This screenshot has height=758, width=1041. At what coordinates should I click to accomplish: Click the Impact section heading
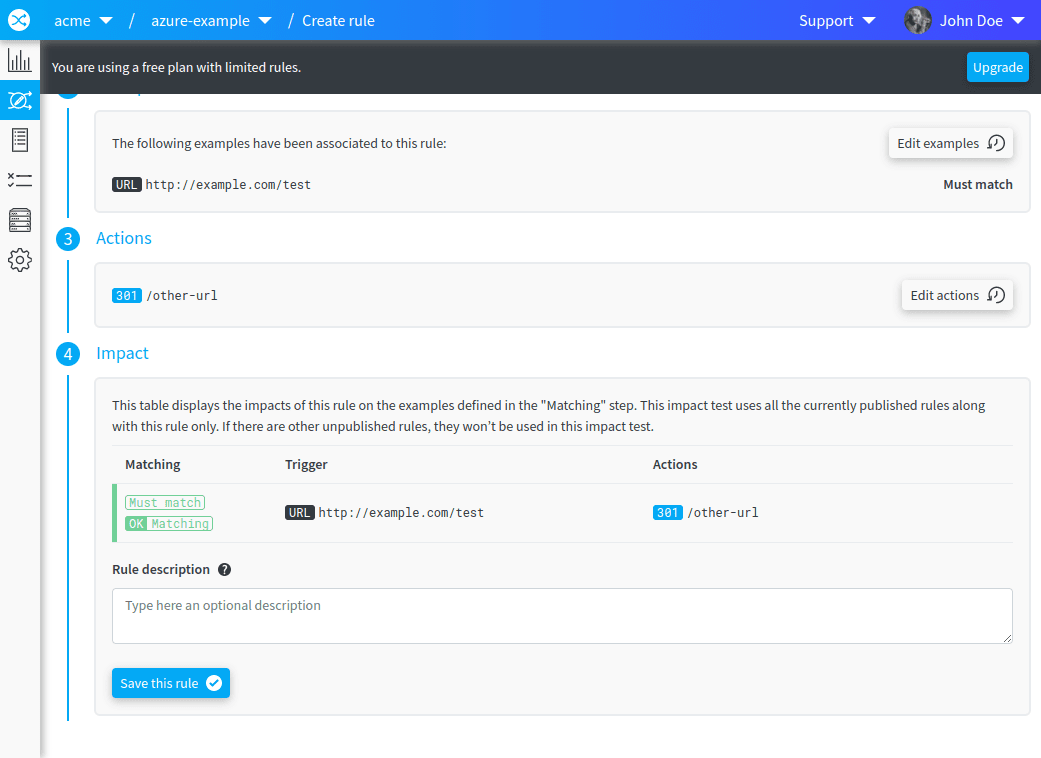[122, 353]
